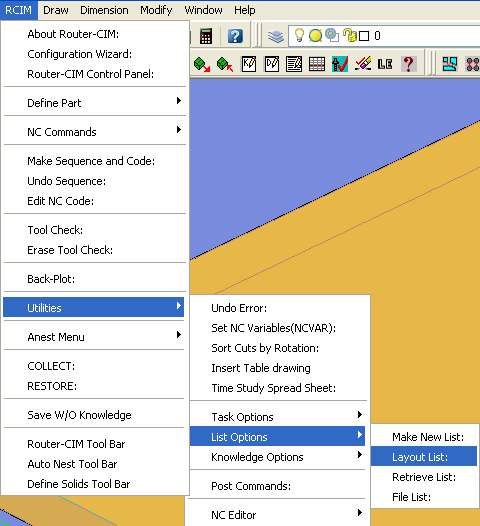480x526 pixels.
Task: Expand Knowledge Options submenu
Action: [x=278, y=457]
